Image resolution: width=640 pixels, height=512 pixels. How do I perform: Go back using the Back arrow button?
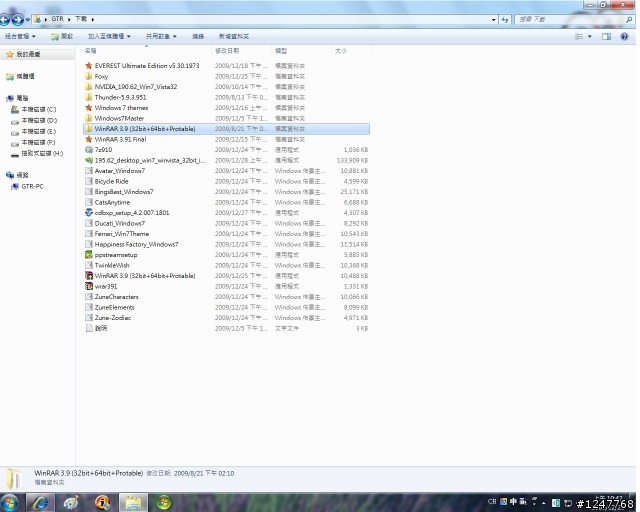tap(4, 19)
